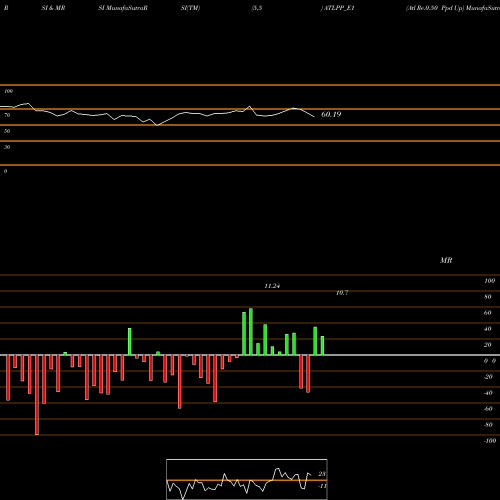The image size is (500, 500).
Task: Click the 'SI(TM)' header text
Action: click(x=190, y=8)
